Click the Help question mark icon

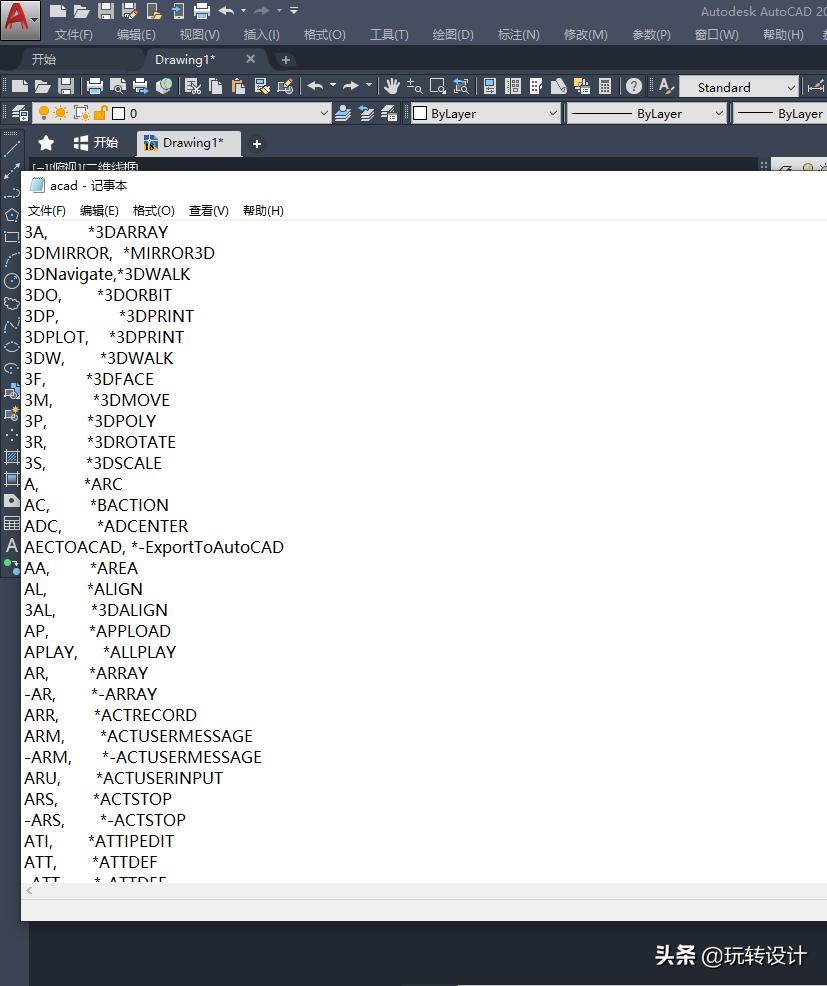[634, 86]
